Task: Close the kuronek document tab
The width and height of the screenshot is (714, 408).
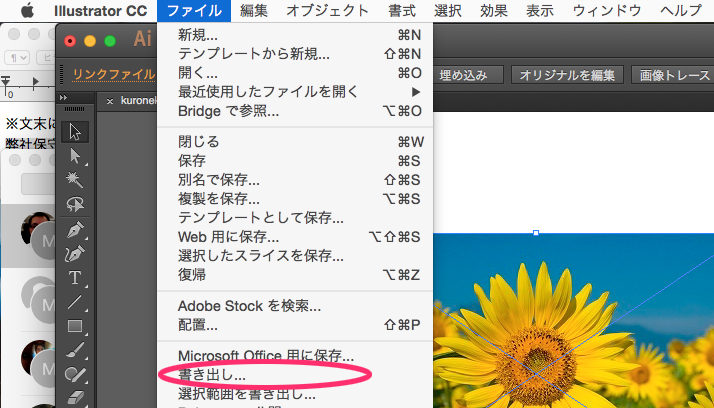Action: tap(109, 102)
